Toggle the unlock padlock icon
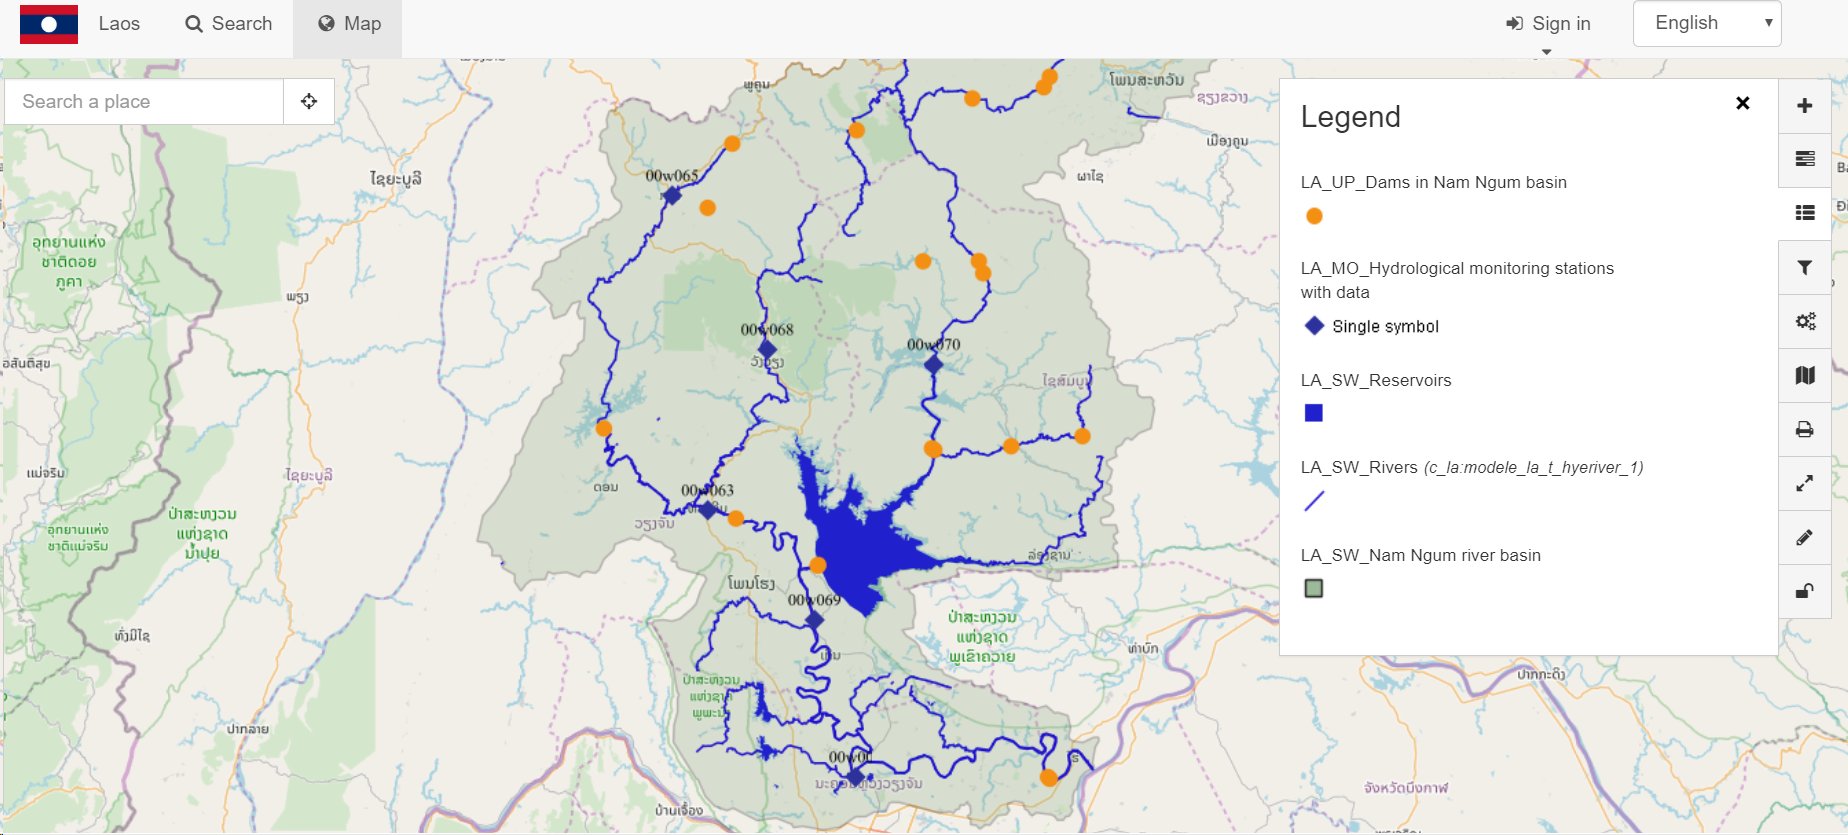1848x835 pixels. 1804,591
